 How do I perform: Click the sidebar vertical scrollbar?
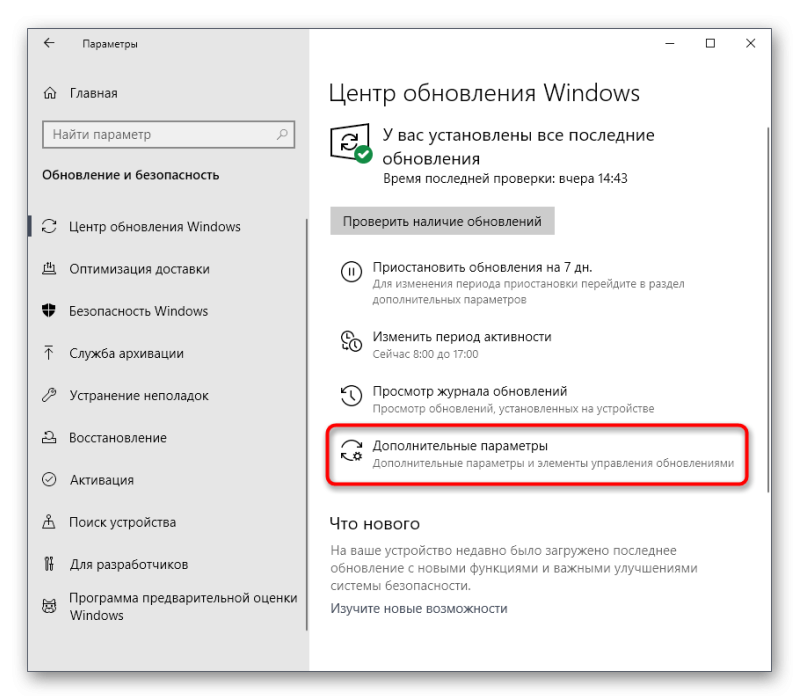click(307, 424)
